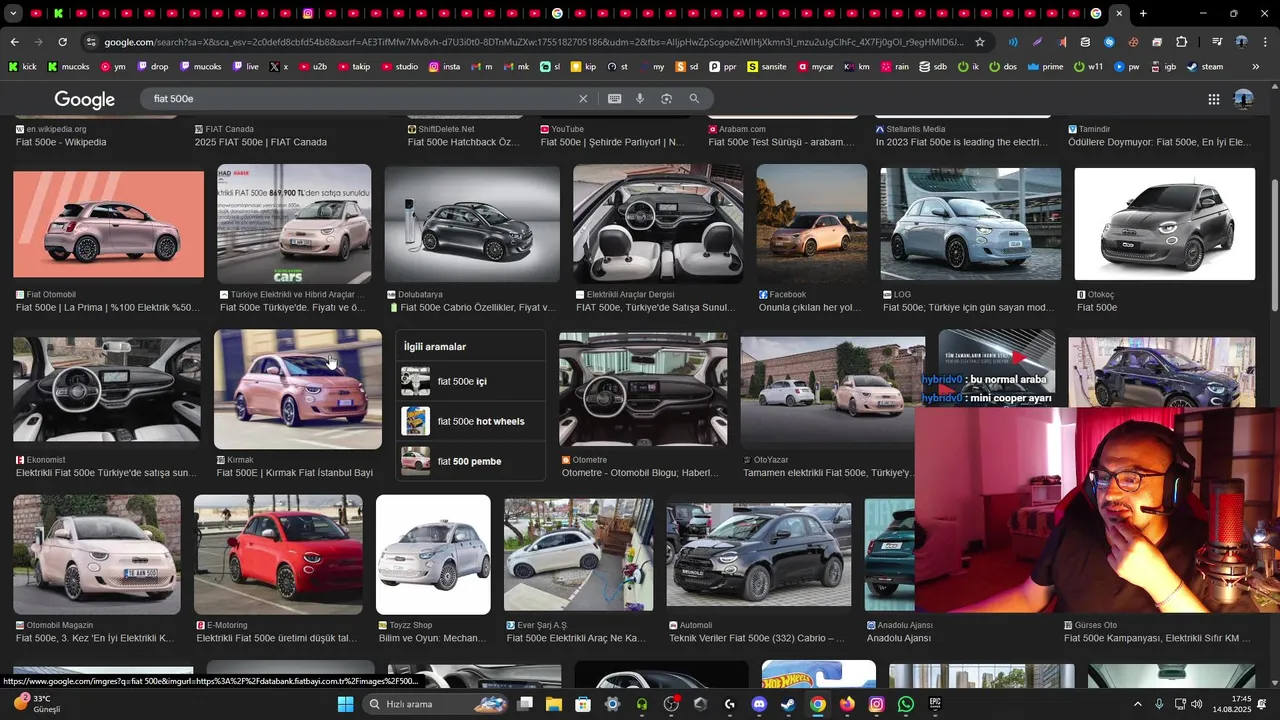This screenshot has height=720, width=1280.
Task: Open Discord from the taskbar
Action: [x=758, y=704]
